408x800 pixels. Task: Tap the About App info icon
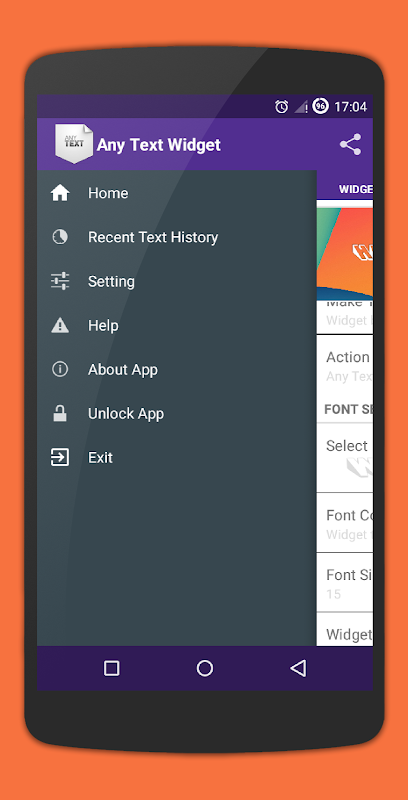[60, 369]
